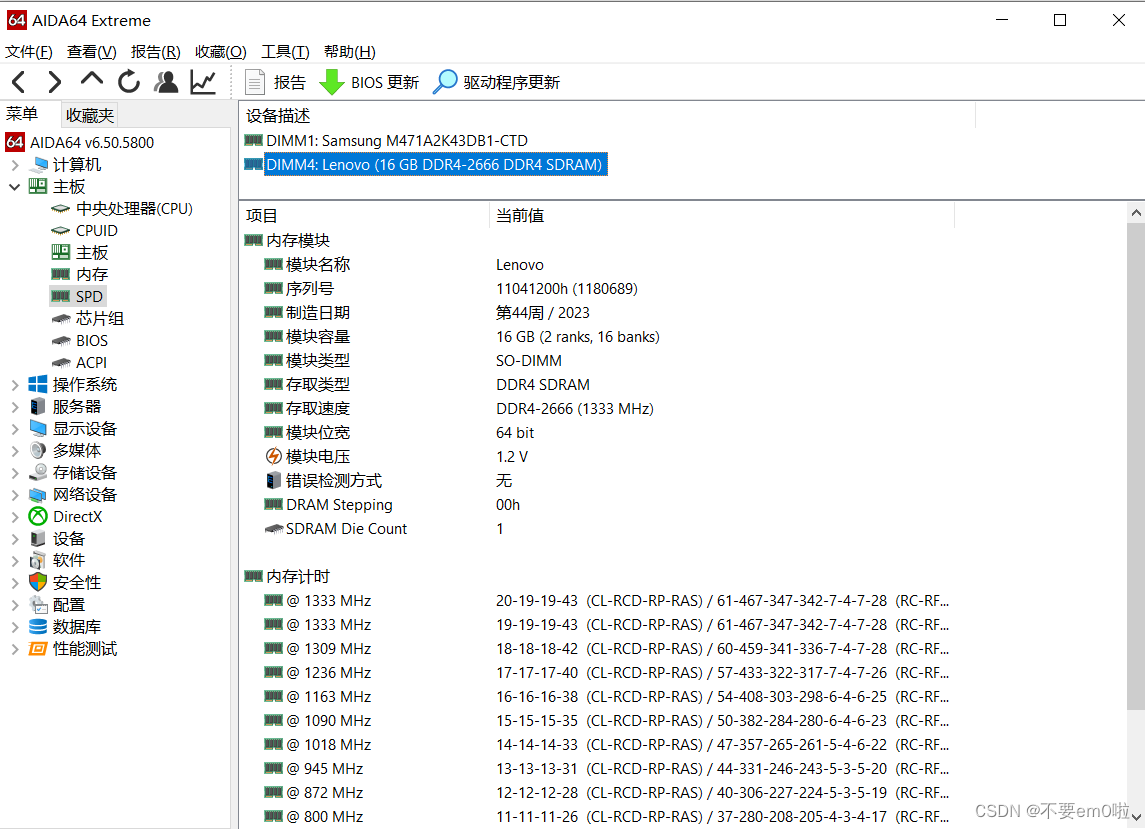The image size is (1145, 829).
Task: Select DIMM4: Lenovo 16 GB DDR4-2666 device
Action: coord(434,165)
